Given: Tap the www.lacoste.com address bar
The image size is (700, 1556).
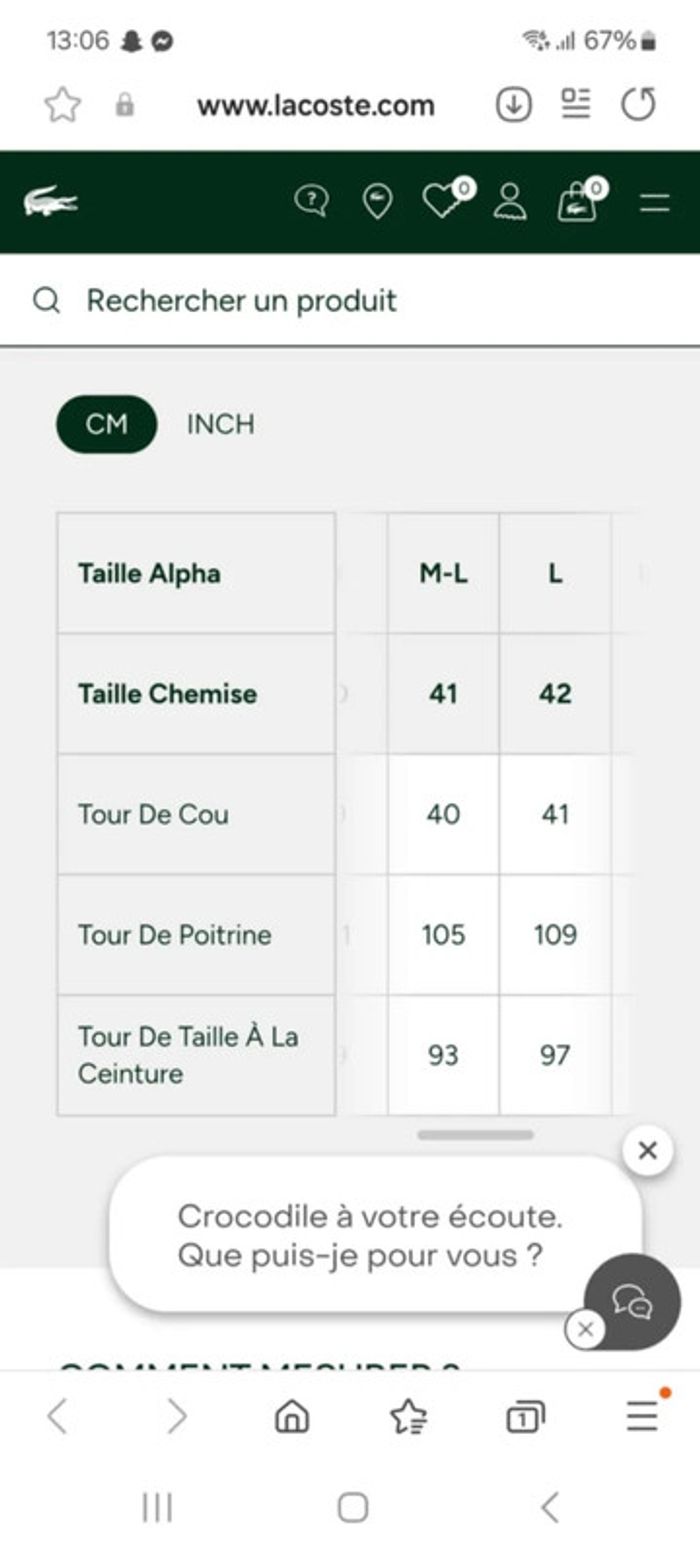Looking at the screenshot, I should coord(315,105).
